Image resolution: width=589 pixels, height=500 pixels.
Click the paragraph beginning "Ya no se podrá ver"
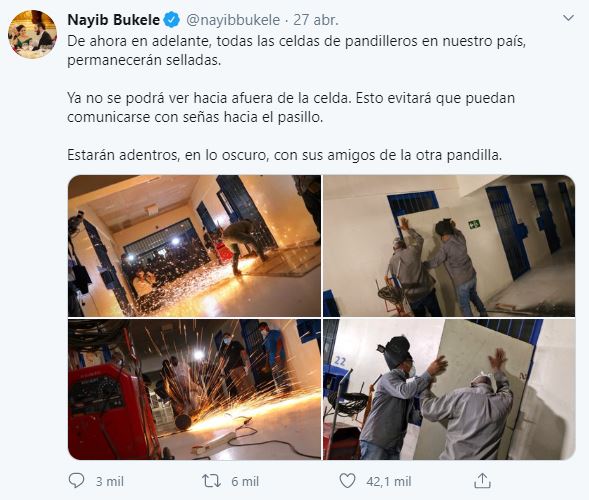pyautogui.click(x=291, y=107)
